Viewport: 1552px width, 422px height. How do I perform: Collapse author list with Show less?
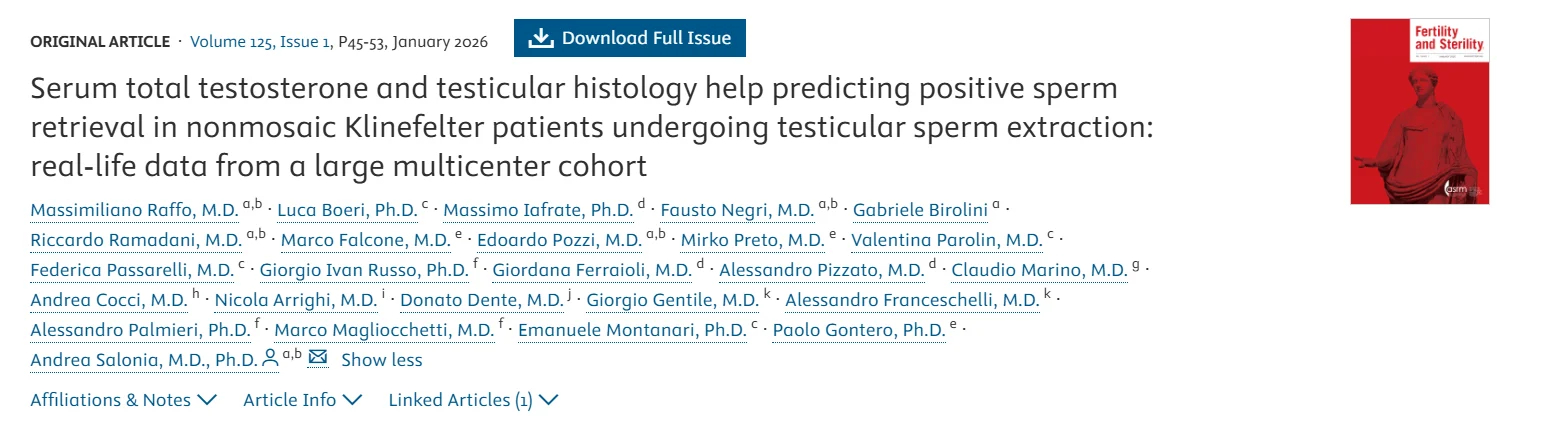(x=382, y=360)
